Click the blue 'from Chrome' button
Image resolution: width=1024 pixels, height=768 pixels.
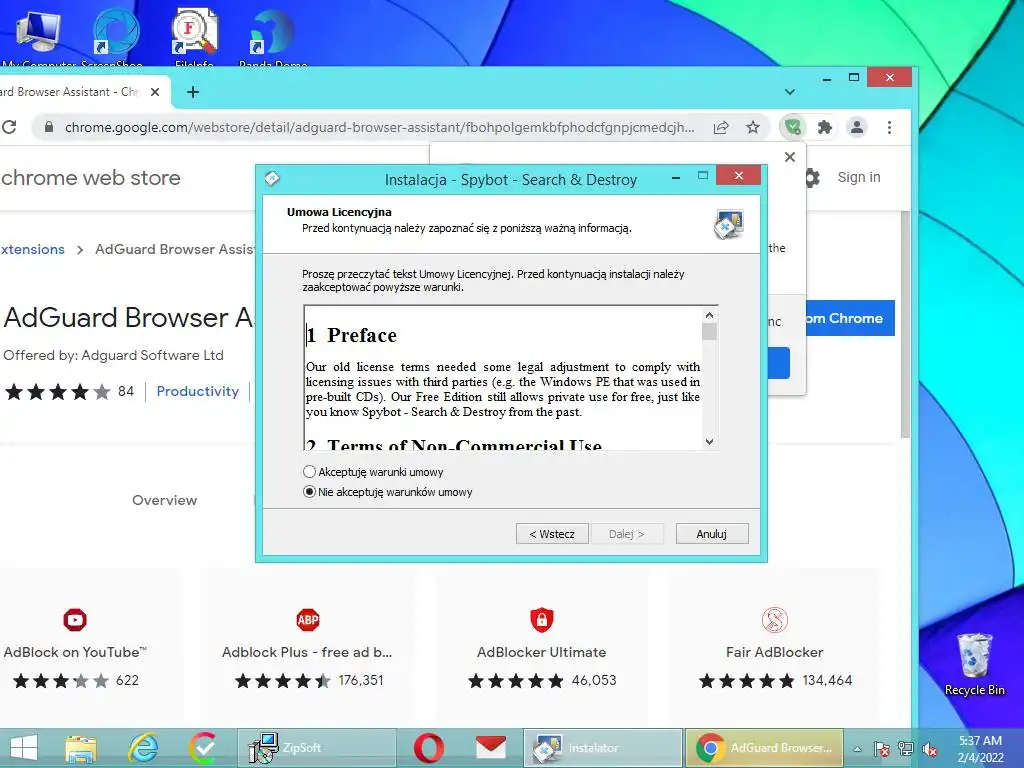(x=850, y=318)
